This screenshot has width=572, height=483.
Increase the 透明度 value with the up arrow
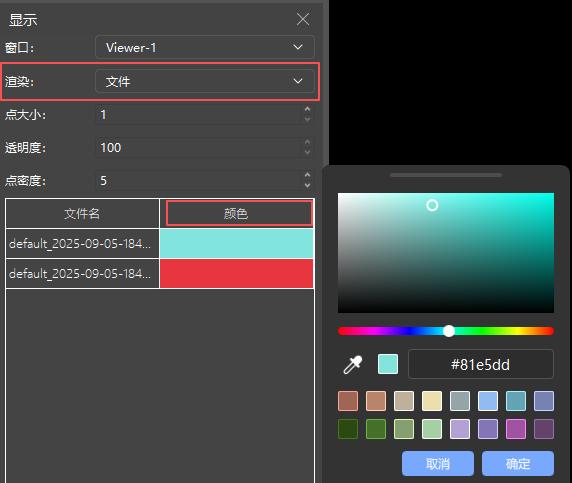[307, 142]
